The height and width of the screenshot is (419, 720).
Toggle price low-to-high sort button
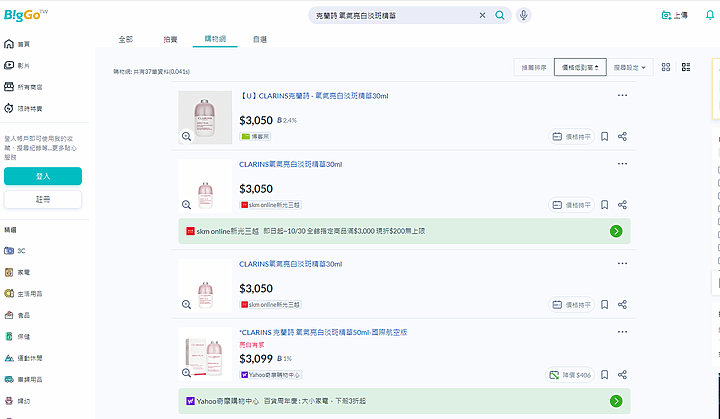pos(580,68)
